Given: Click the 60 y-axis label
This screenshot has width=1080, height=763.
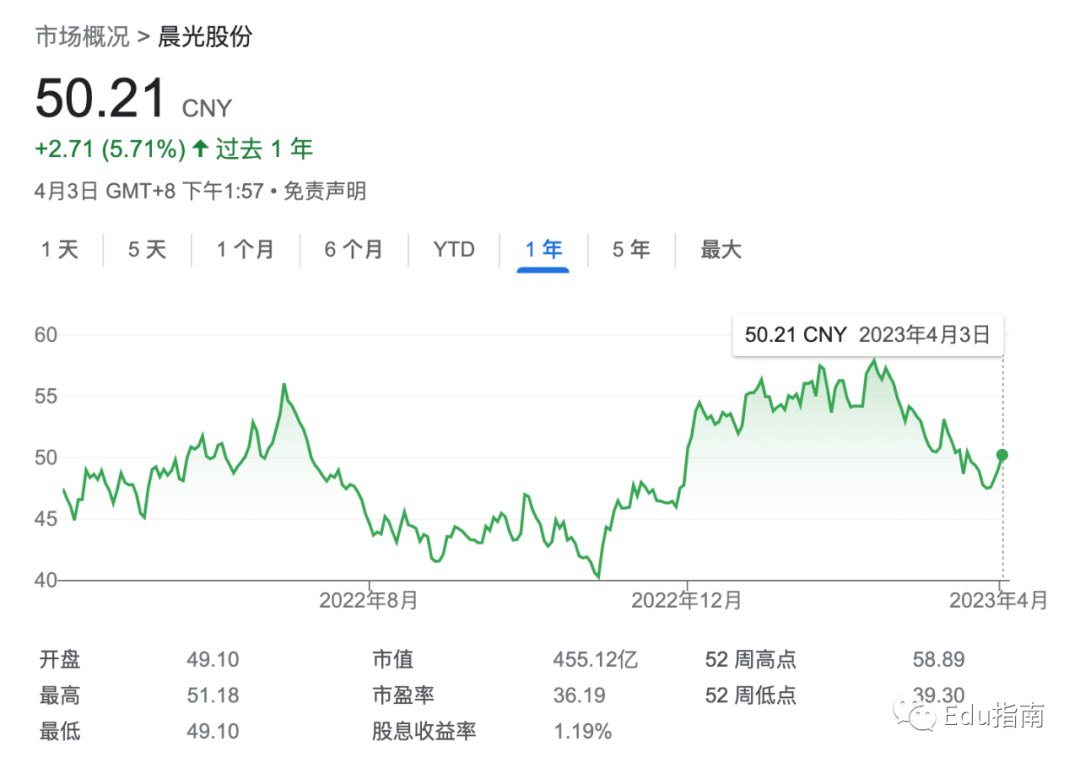Looking at the screenshot, I should point(45,335).
